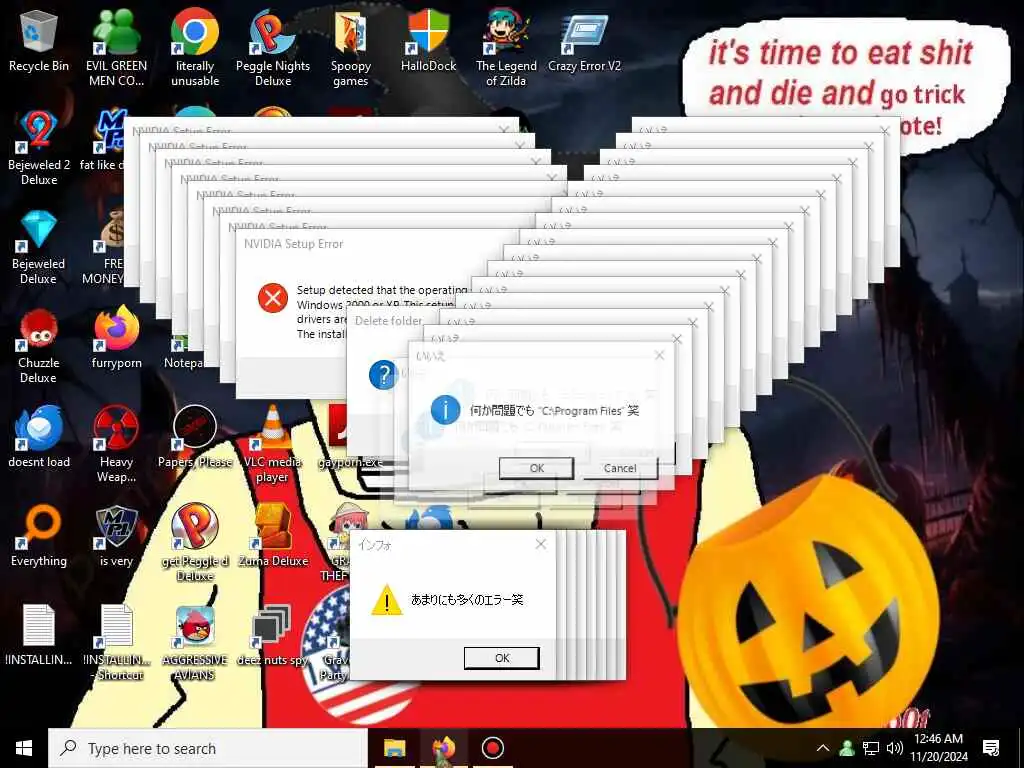The width and height of the screenshot is (1024, 768).
Task: Close the インフォ warning dialog
Action: pos(541,544)
